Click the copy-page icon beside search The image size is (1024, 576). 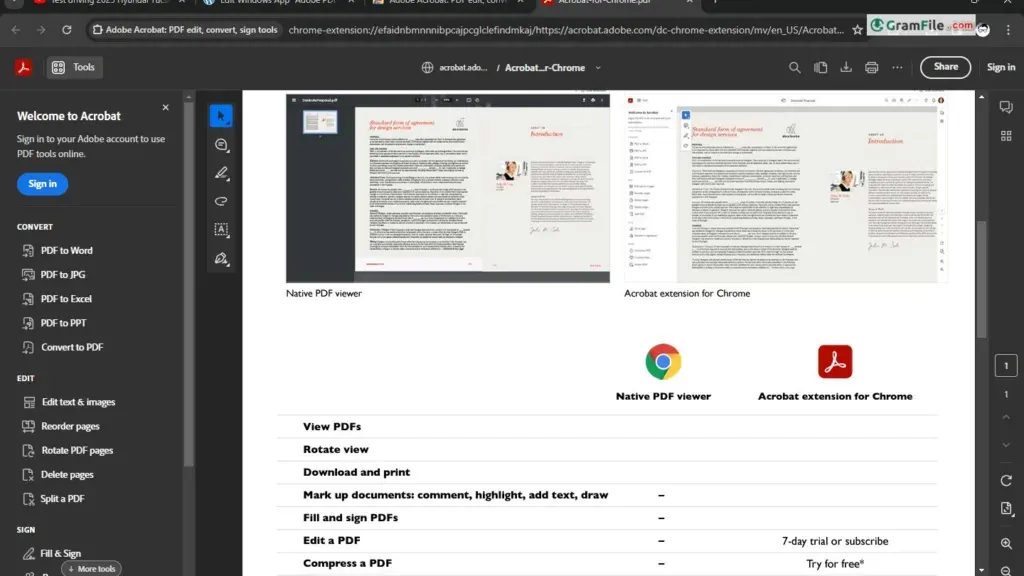click(x=820, y=67)
